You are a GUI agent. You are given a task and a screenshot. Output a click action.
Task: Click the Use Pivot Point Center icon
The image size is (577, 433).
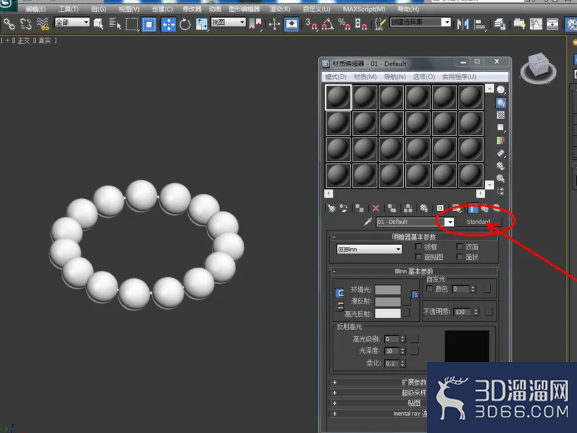[x=255, y=24]
